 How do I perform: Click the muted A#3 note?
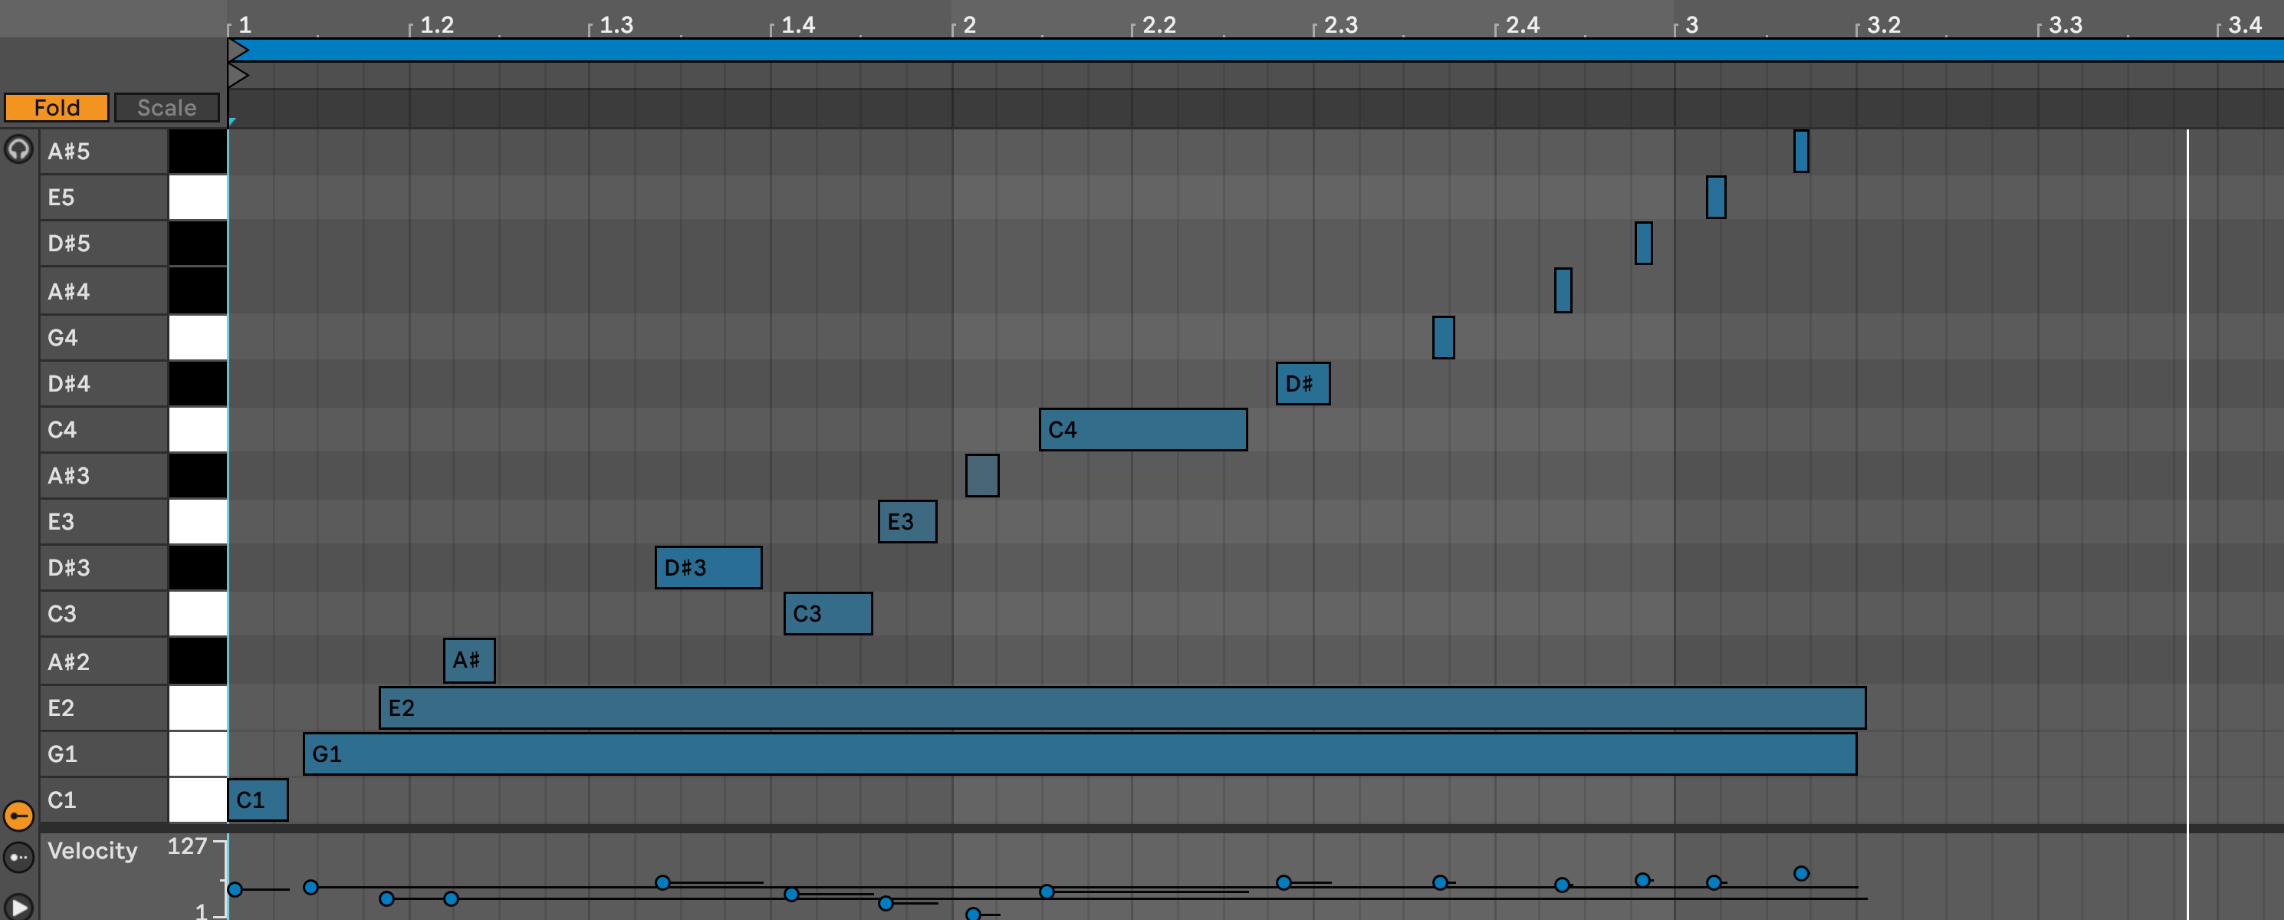point(982,476)
